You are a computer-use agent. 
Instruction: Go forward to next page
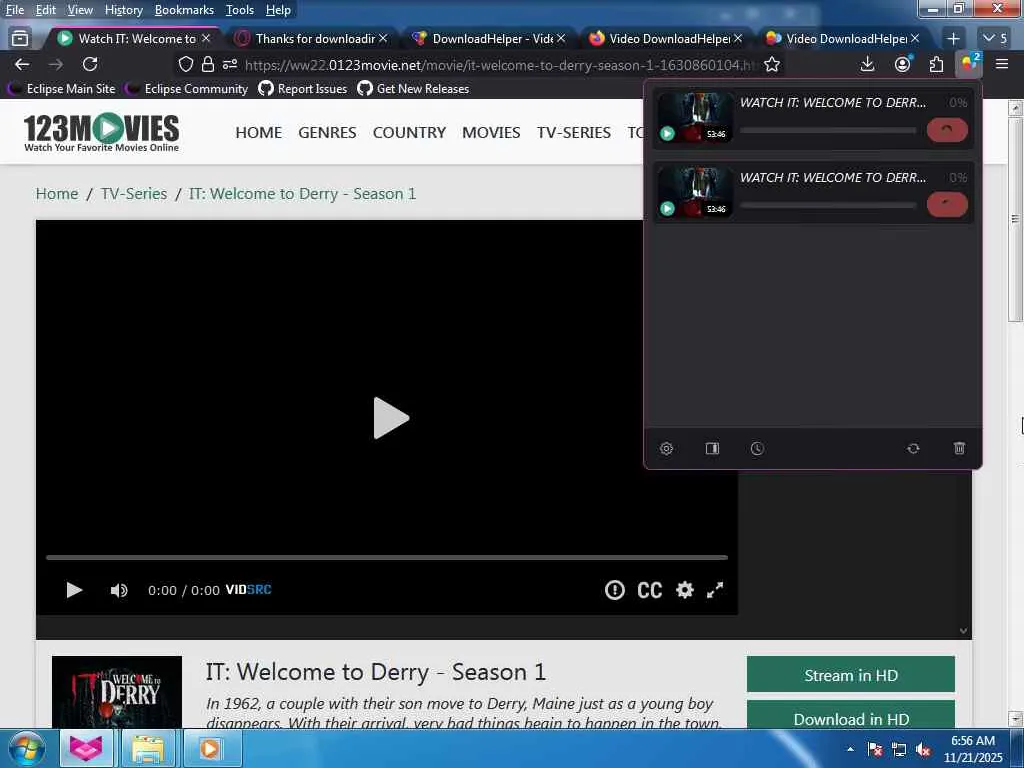click(x=56, y=64)
